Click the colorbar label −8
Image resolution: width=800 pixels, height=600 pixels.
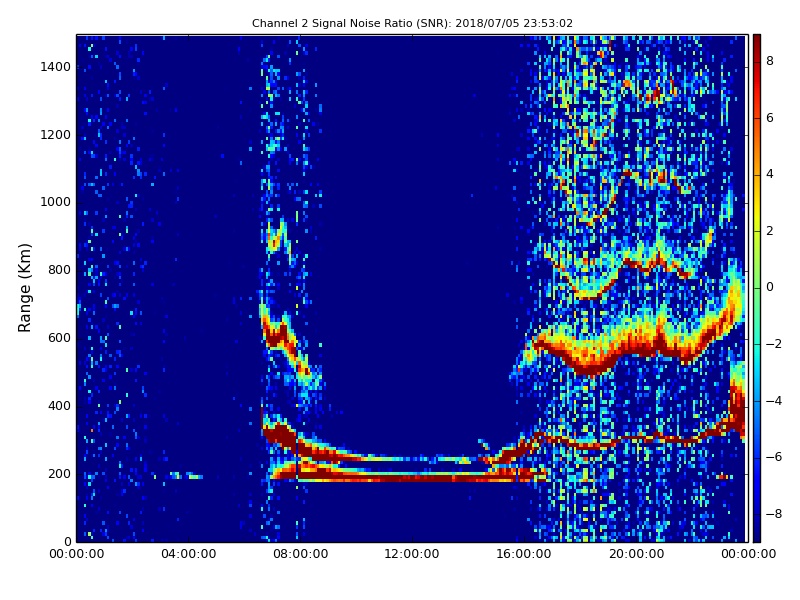click(773, 514)
